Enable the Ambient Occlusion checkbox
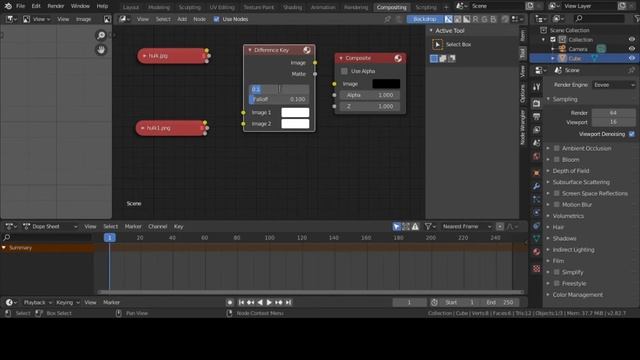Screen dimensions: 640x360 click(x=557, y=148)
